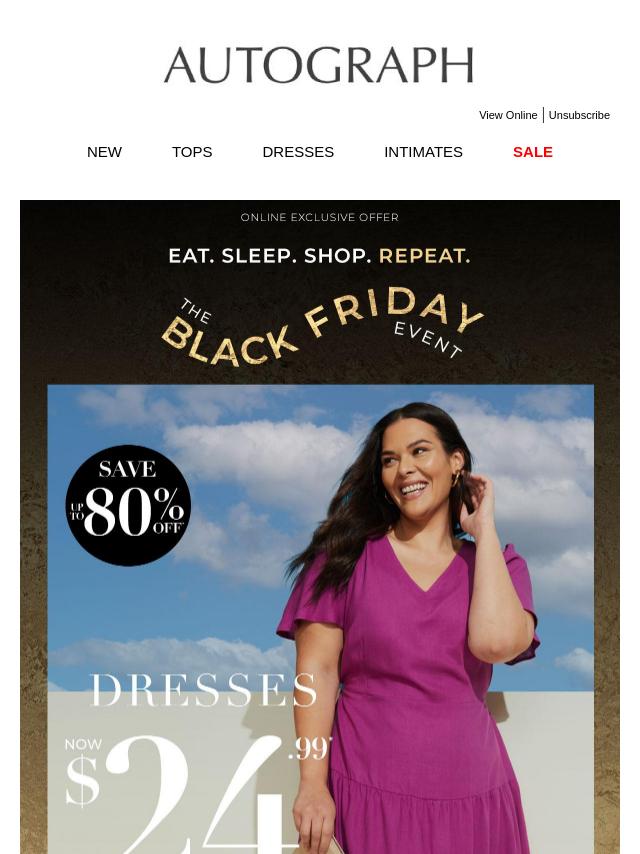The image size is (640, 854).
Task: Go to the DRESSES category
Action: click(x=298, y=152)
